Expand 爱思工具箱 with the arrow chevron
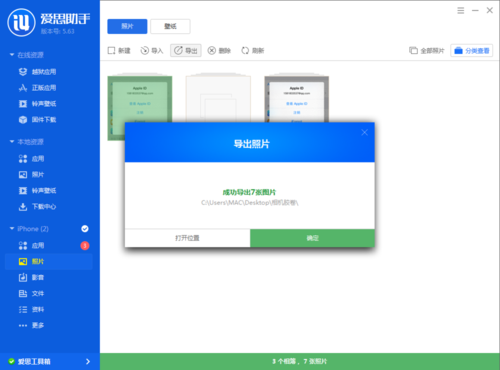The image size is (500, 370). tap(88, 361)
